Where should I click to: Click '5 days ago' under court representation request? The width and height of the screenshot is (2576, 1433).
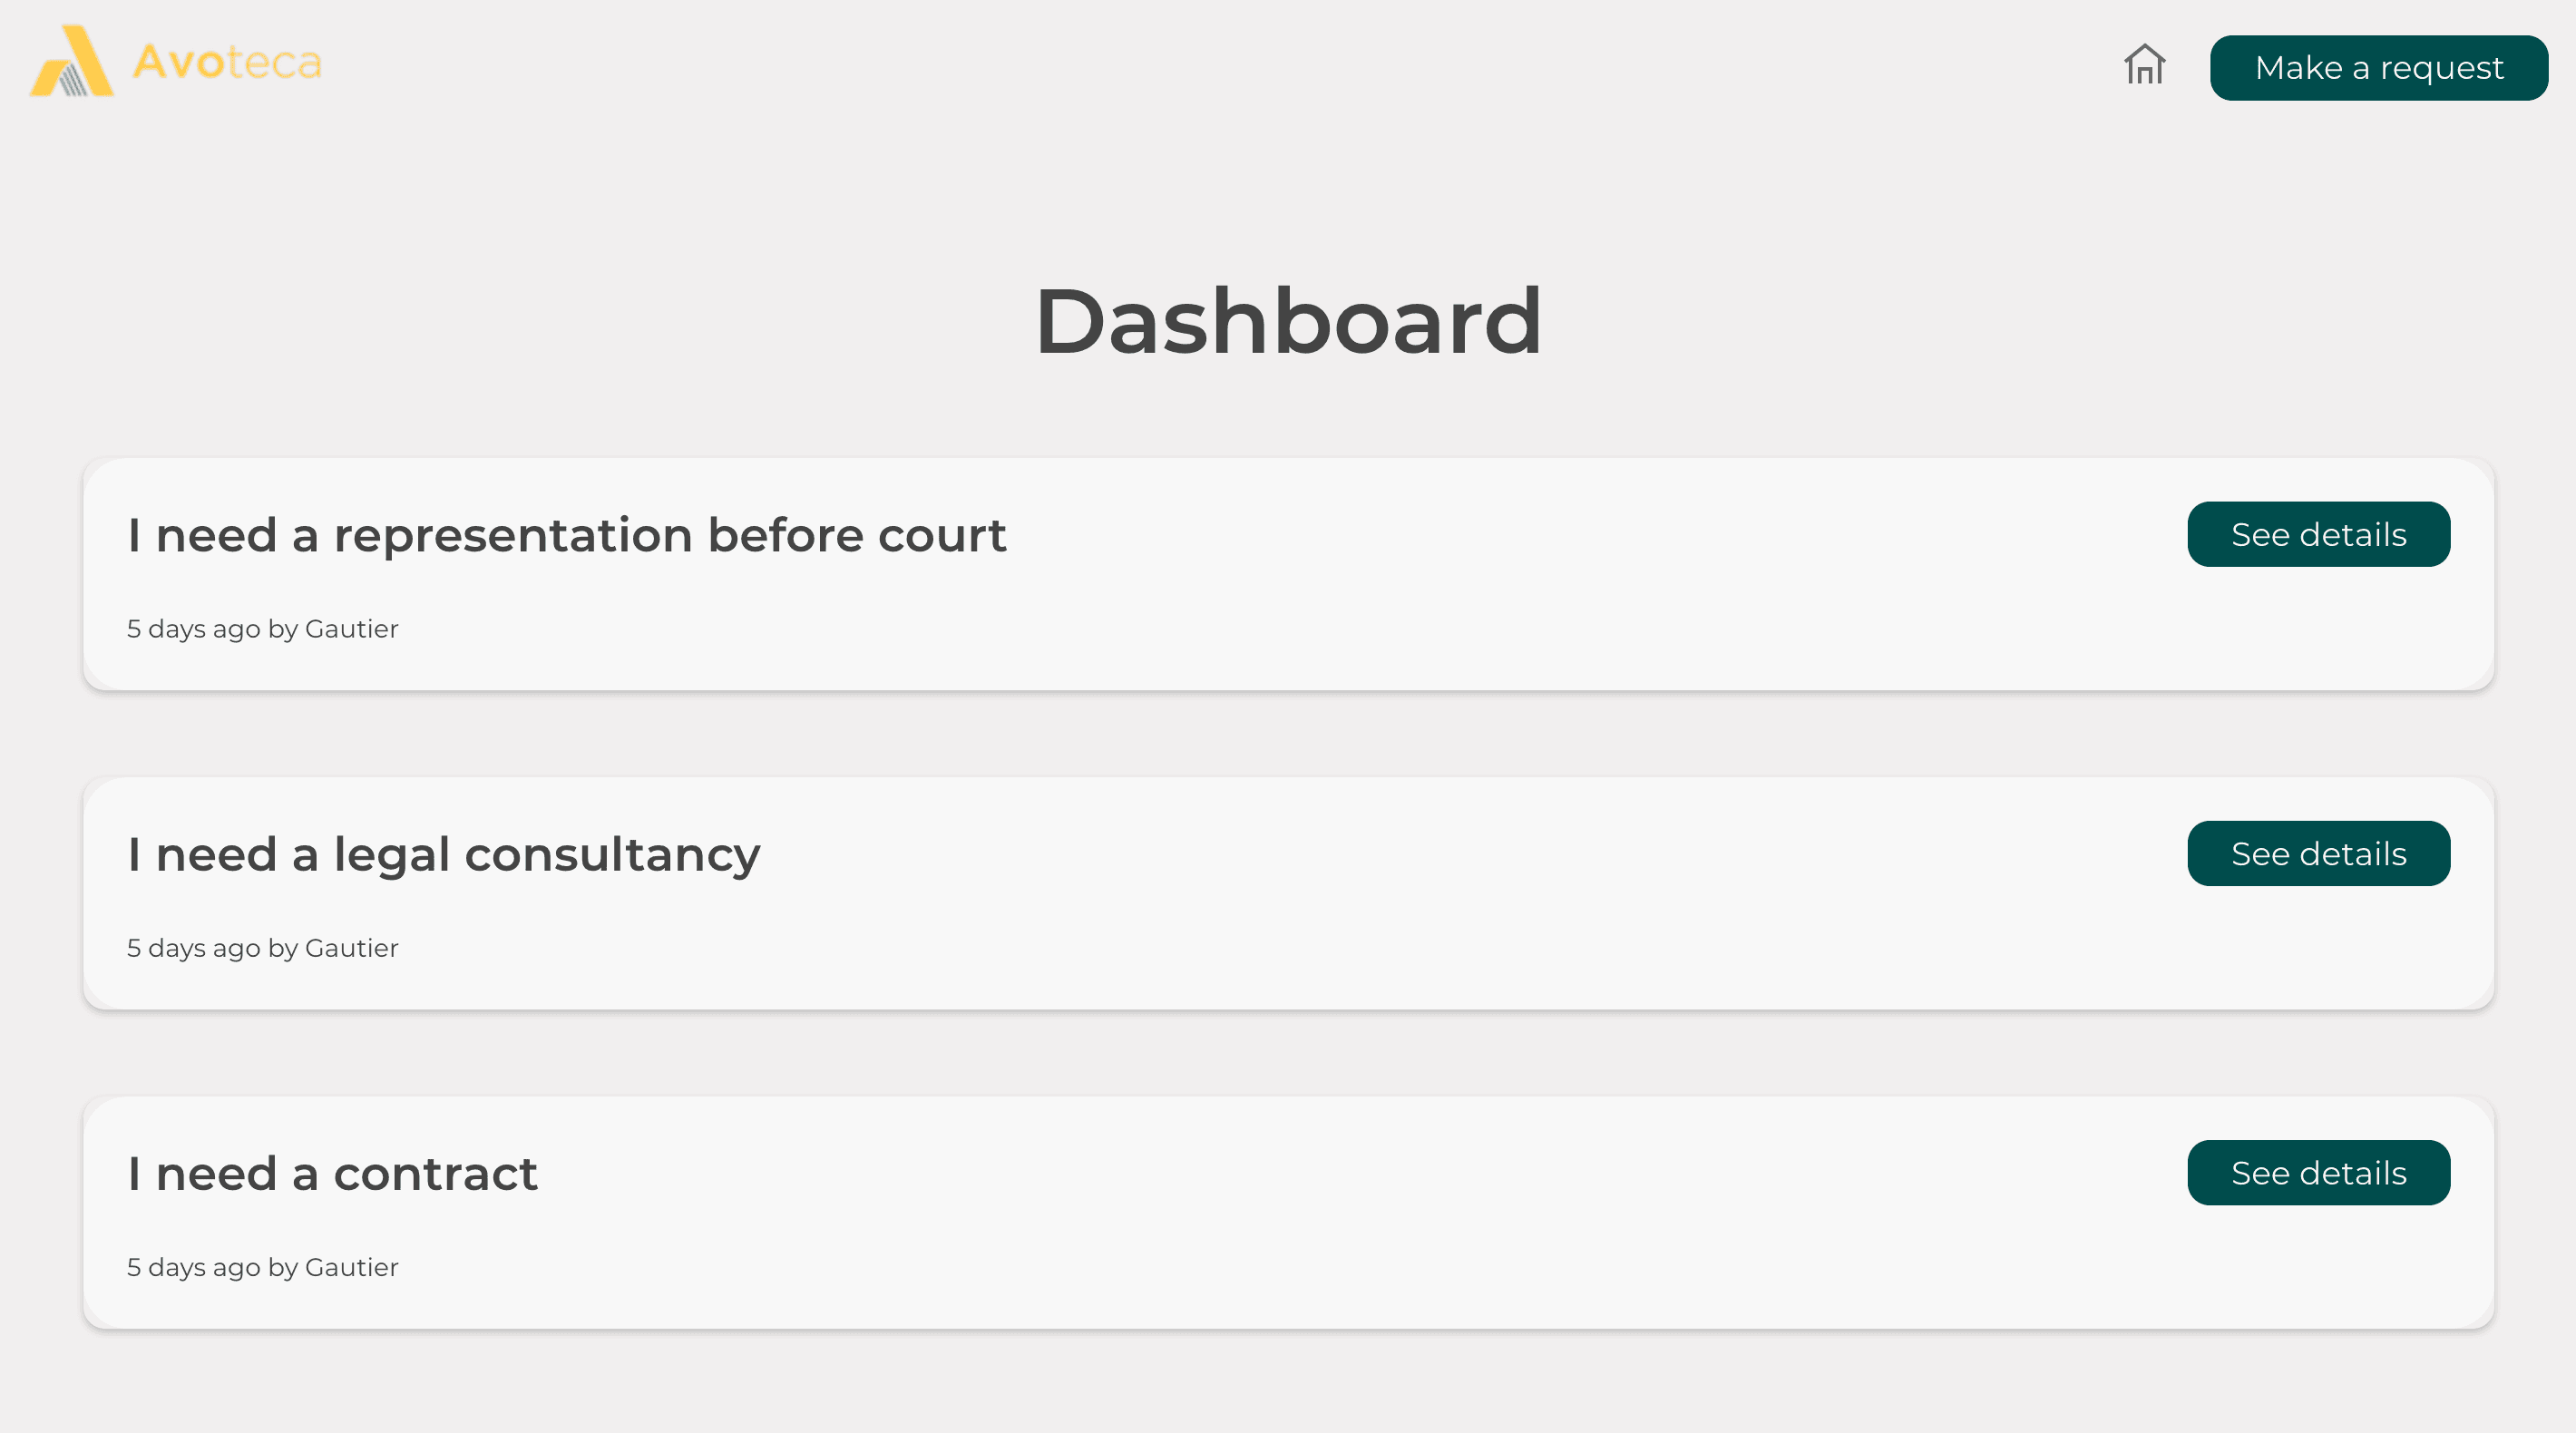pos(194,629)
